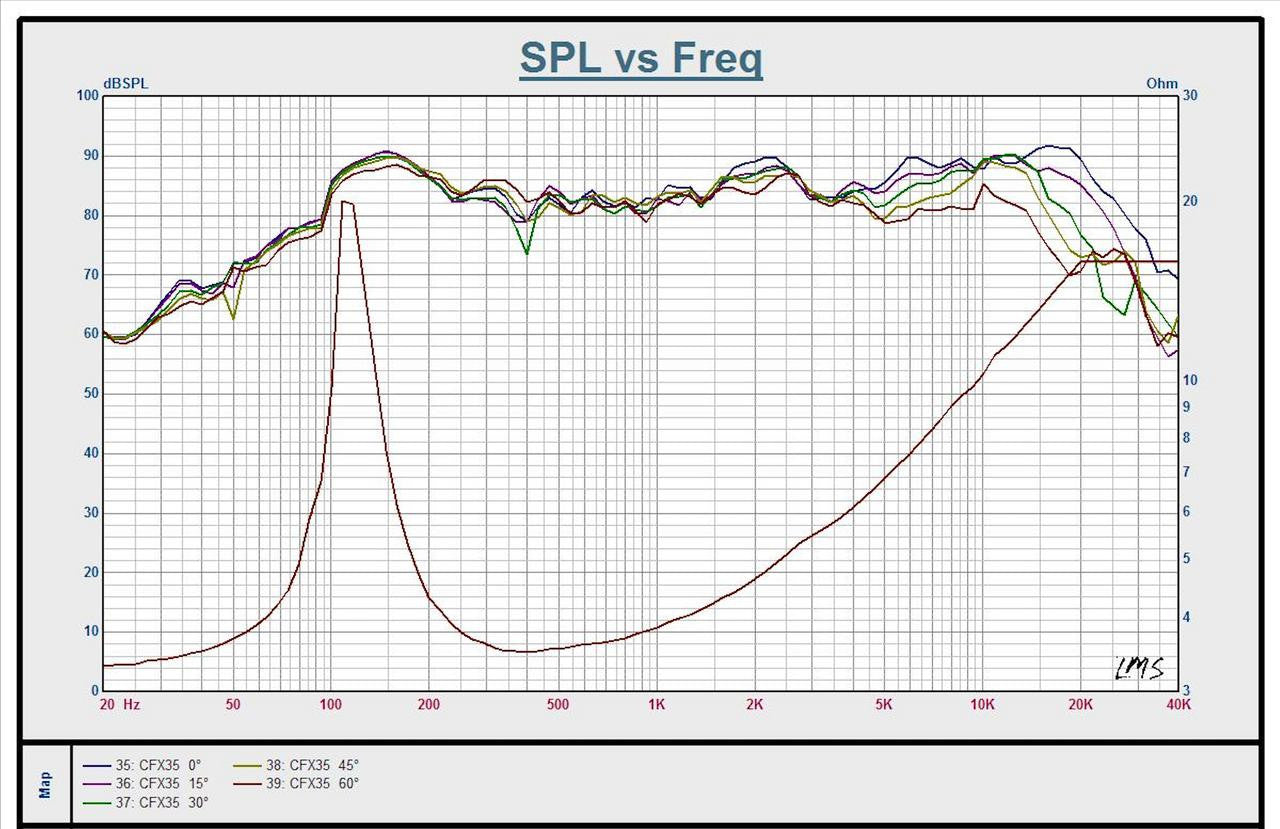Click the 100 value on dBSPL axis

[x=87, y=96]
